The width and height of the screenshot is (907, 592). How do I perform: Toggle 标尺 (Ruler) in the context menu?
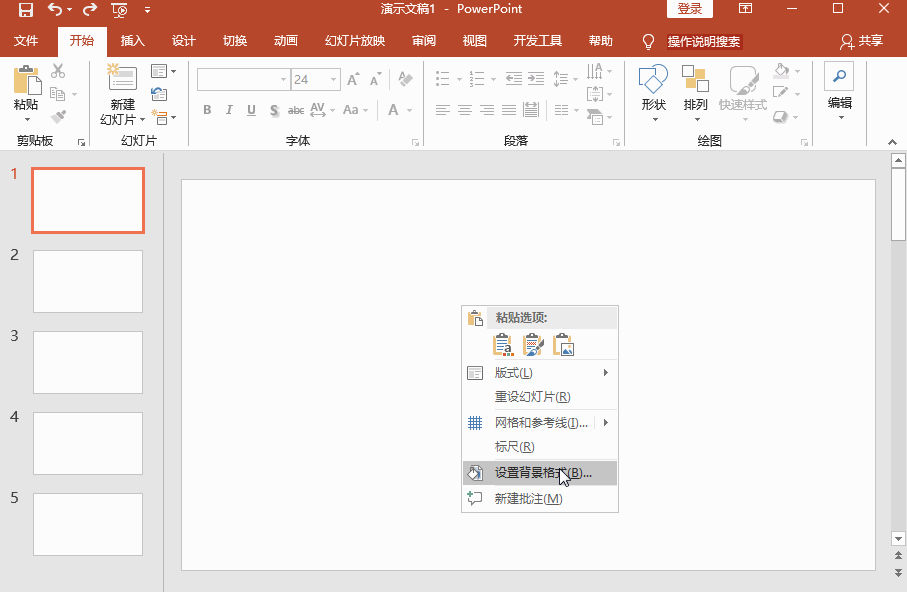[x=514, y=447]
